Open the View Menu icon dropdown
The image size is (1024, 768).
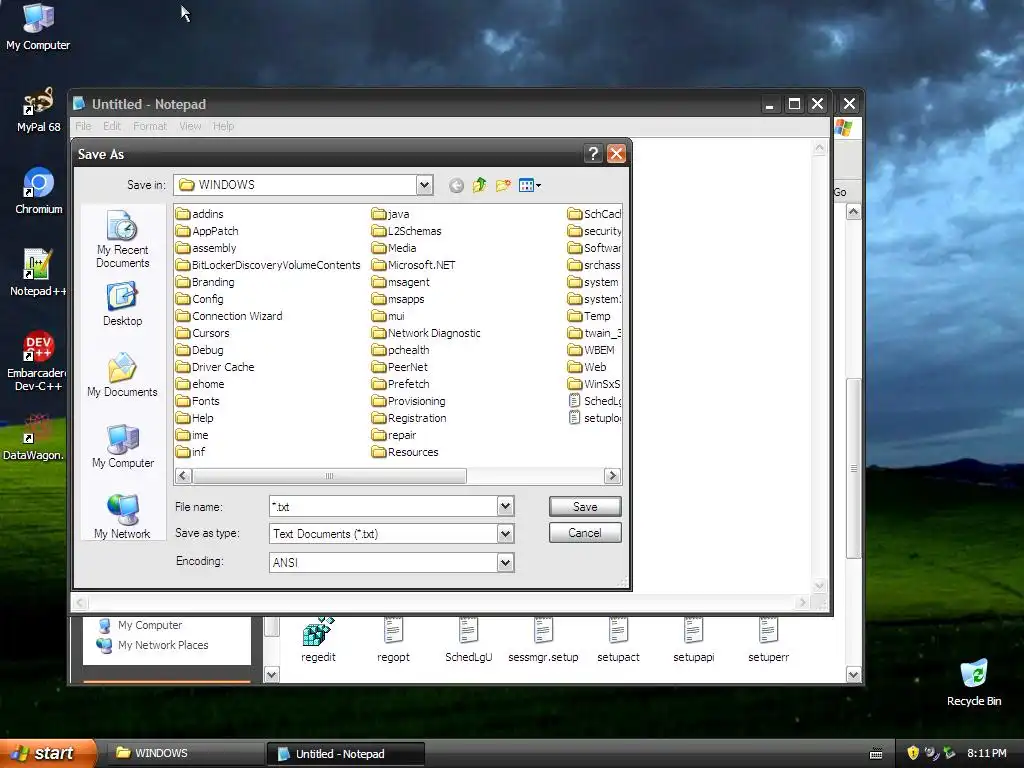[x=530, y=185]
